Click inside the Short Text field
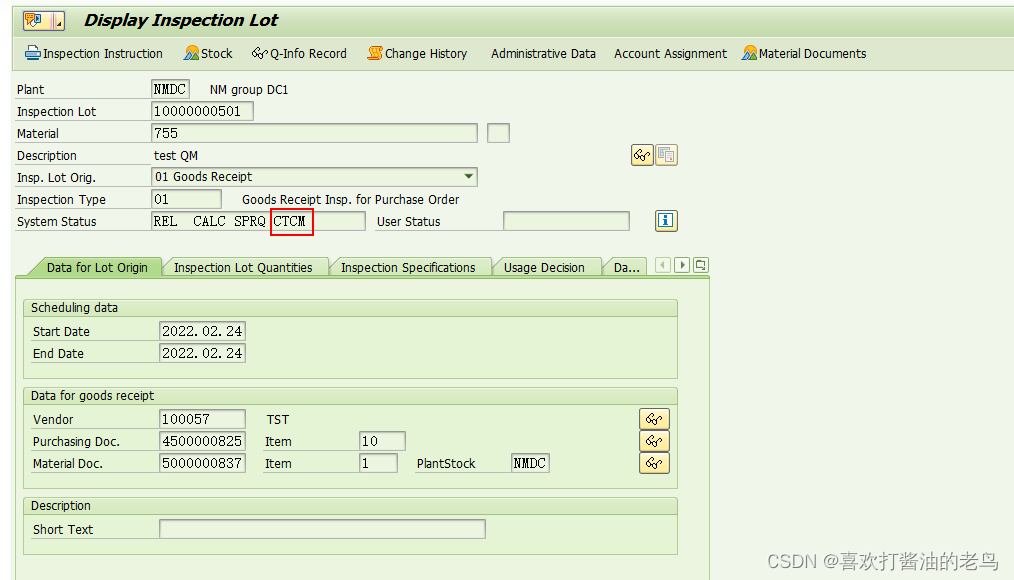1014x580 pixels. click(322, 529)
